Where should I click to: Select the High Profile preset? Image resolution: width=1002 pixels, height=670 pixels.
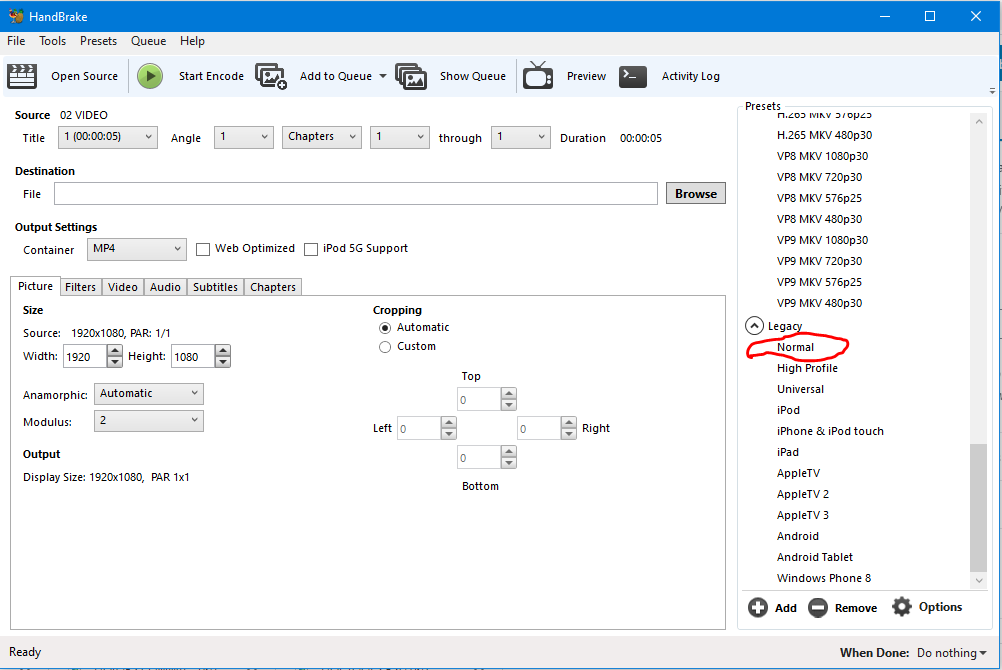pyautogui.click(x=807, y=368)
